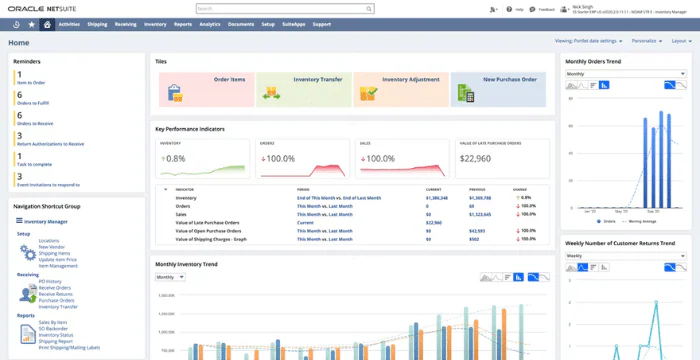Open the Recent Records clock icon

coord(16,25)
